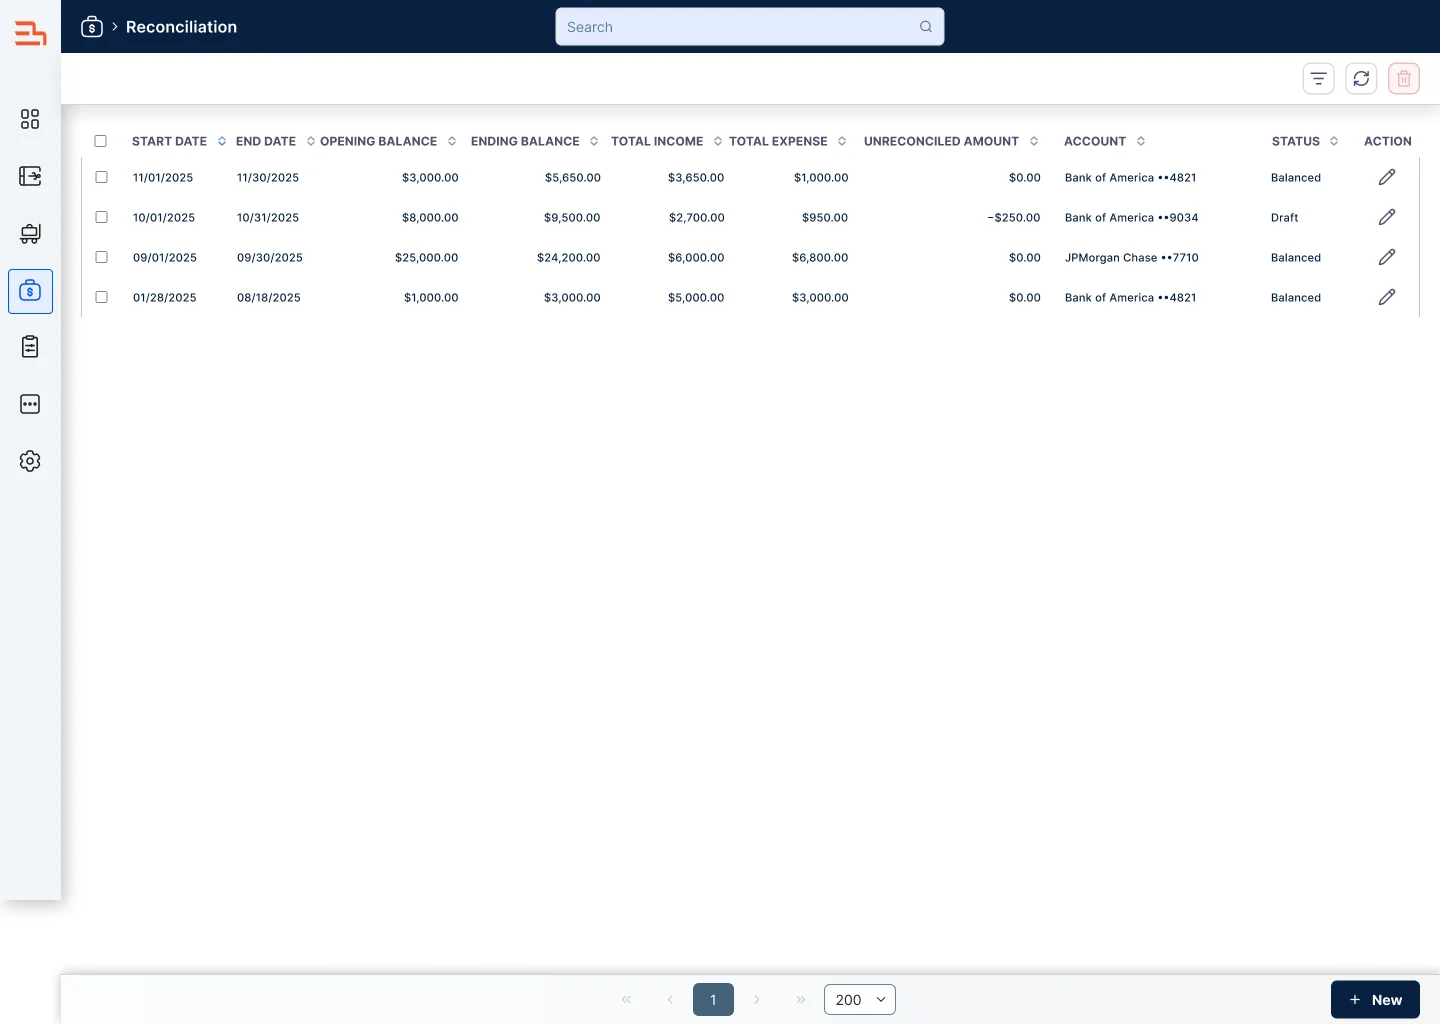Refresh the reconciliation list
Screen dimensions: 1440x1024
tap(1361, 79)
